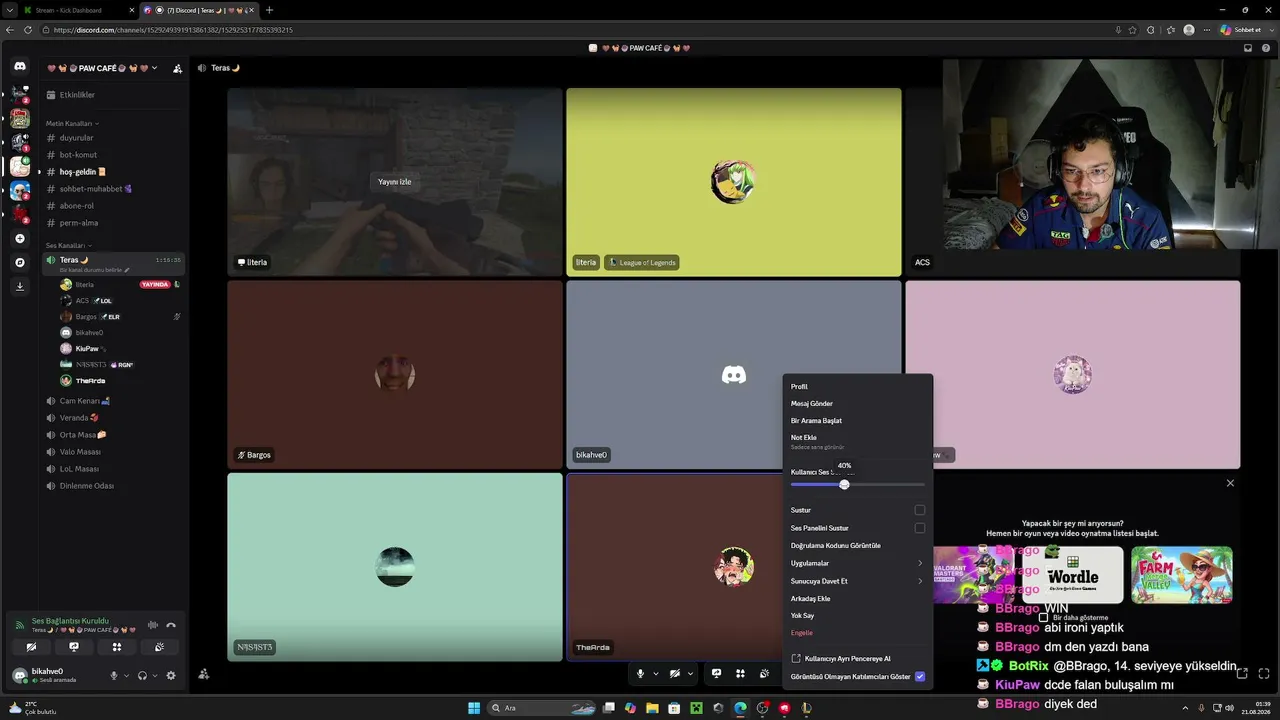Enter fullscreen for the voice call
The height and width of the screenshot is (720, 1280).
coord(1264,674)
